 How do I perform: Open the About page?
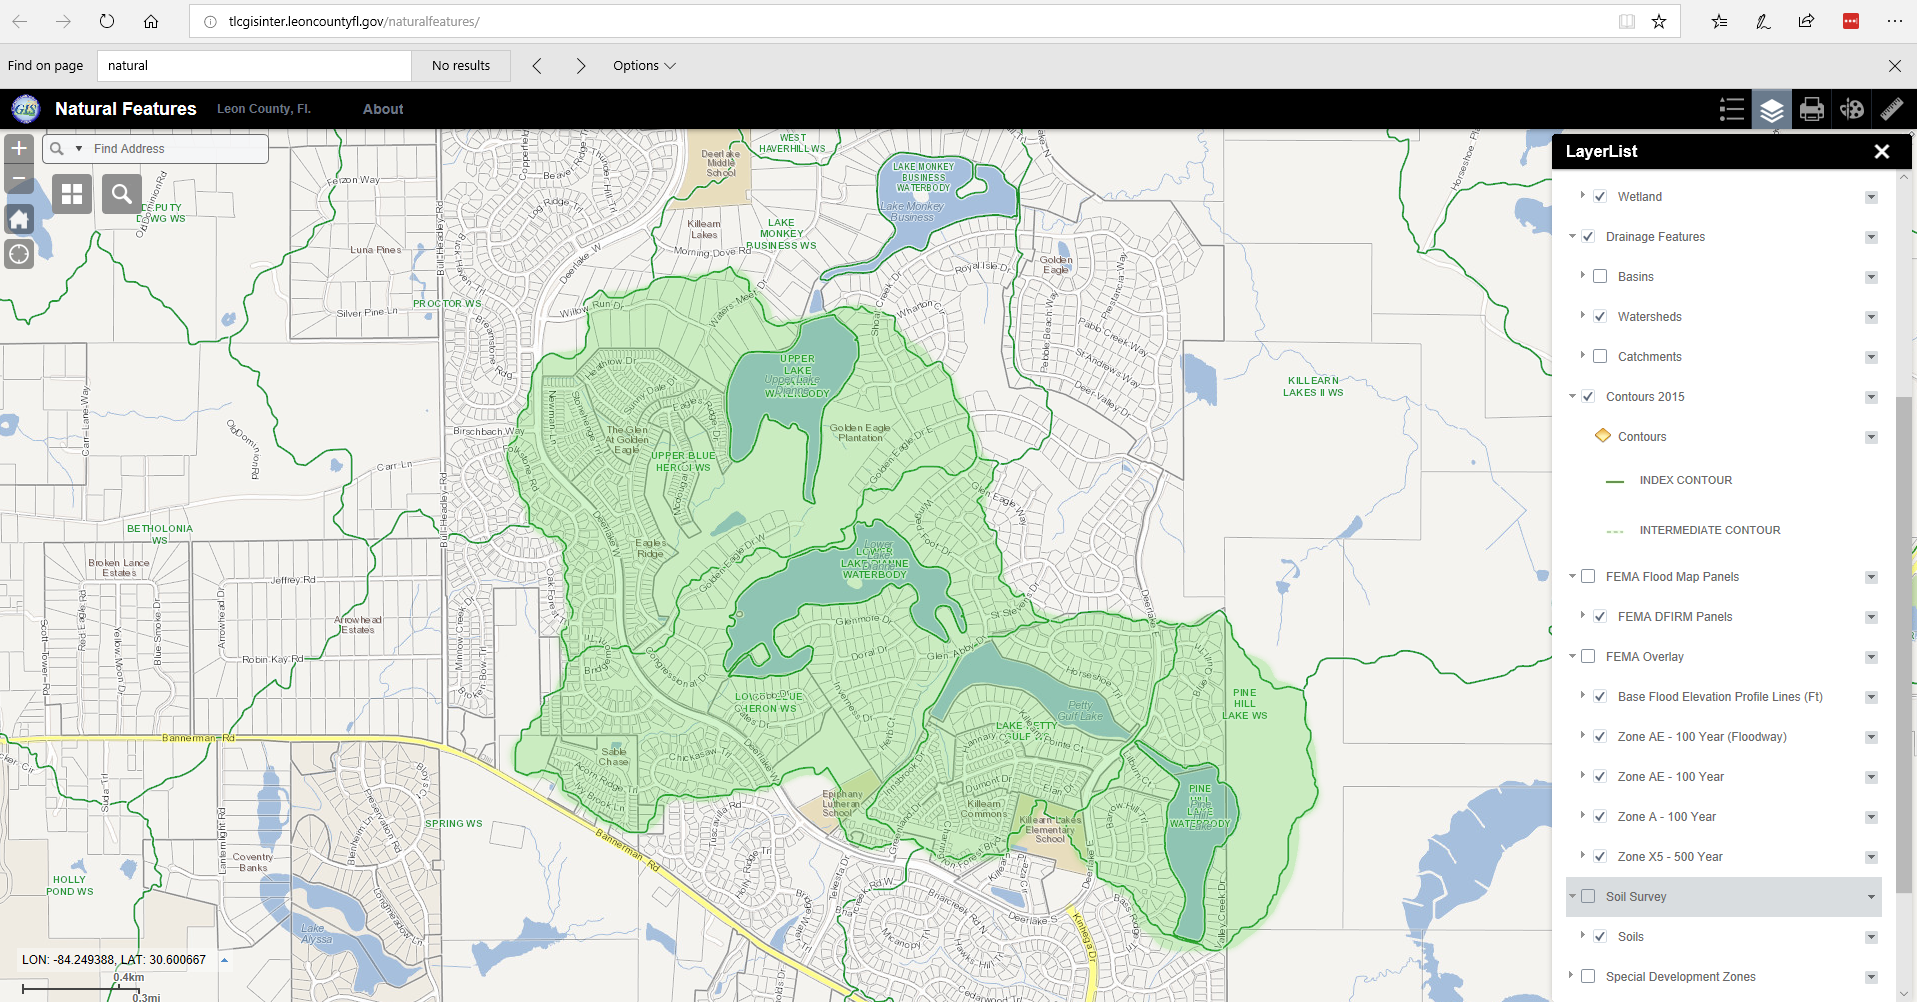click(383, 109)
